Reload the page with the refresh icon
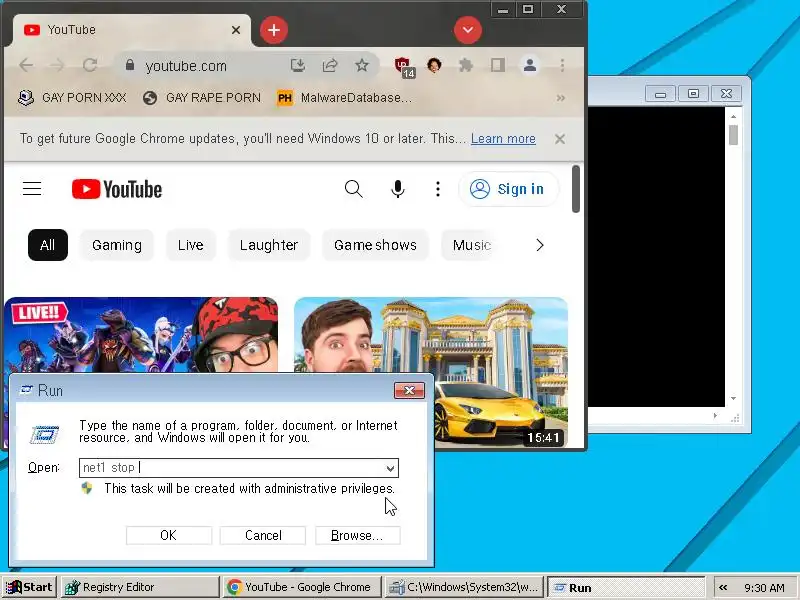Viewport: 800px width, 600px height. (90, 65)
